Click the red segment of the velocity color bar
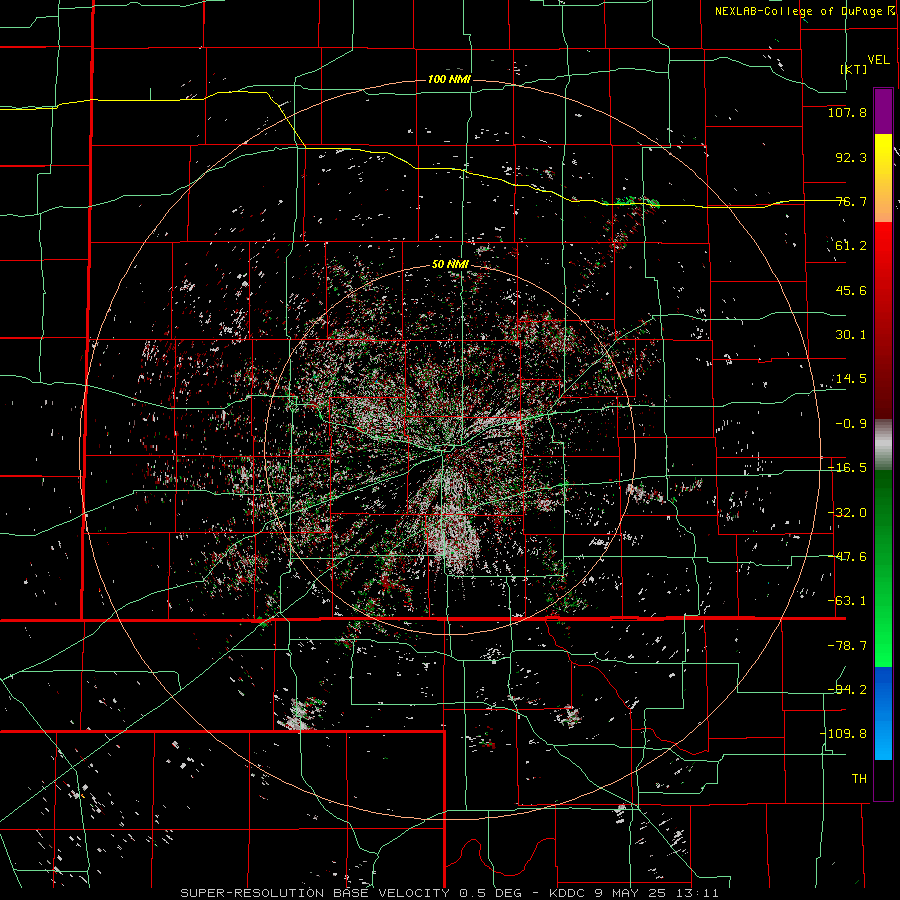The height and width of the screenshot is (900, 900). 883,320
